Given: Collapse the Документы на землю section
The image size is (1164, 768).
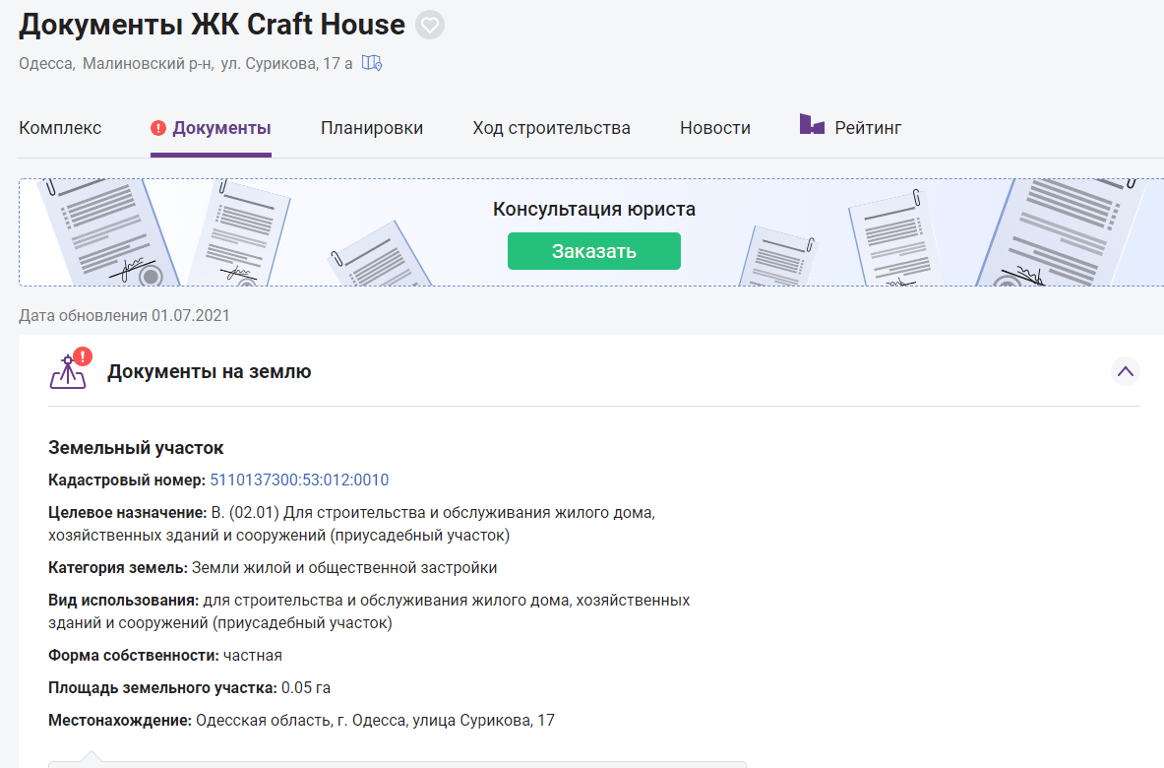Looking at the screenshot, I should point(1125,371).
